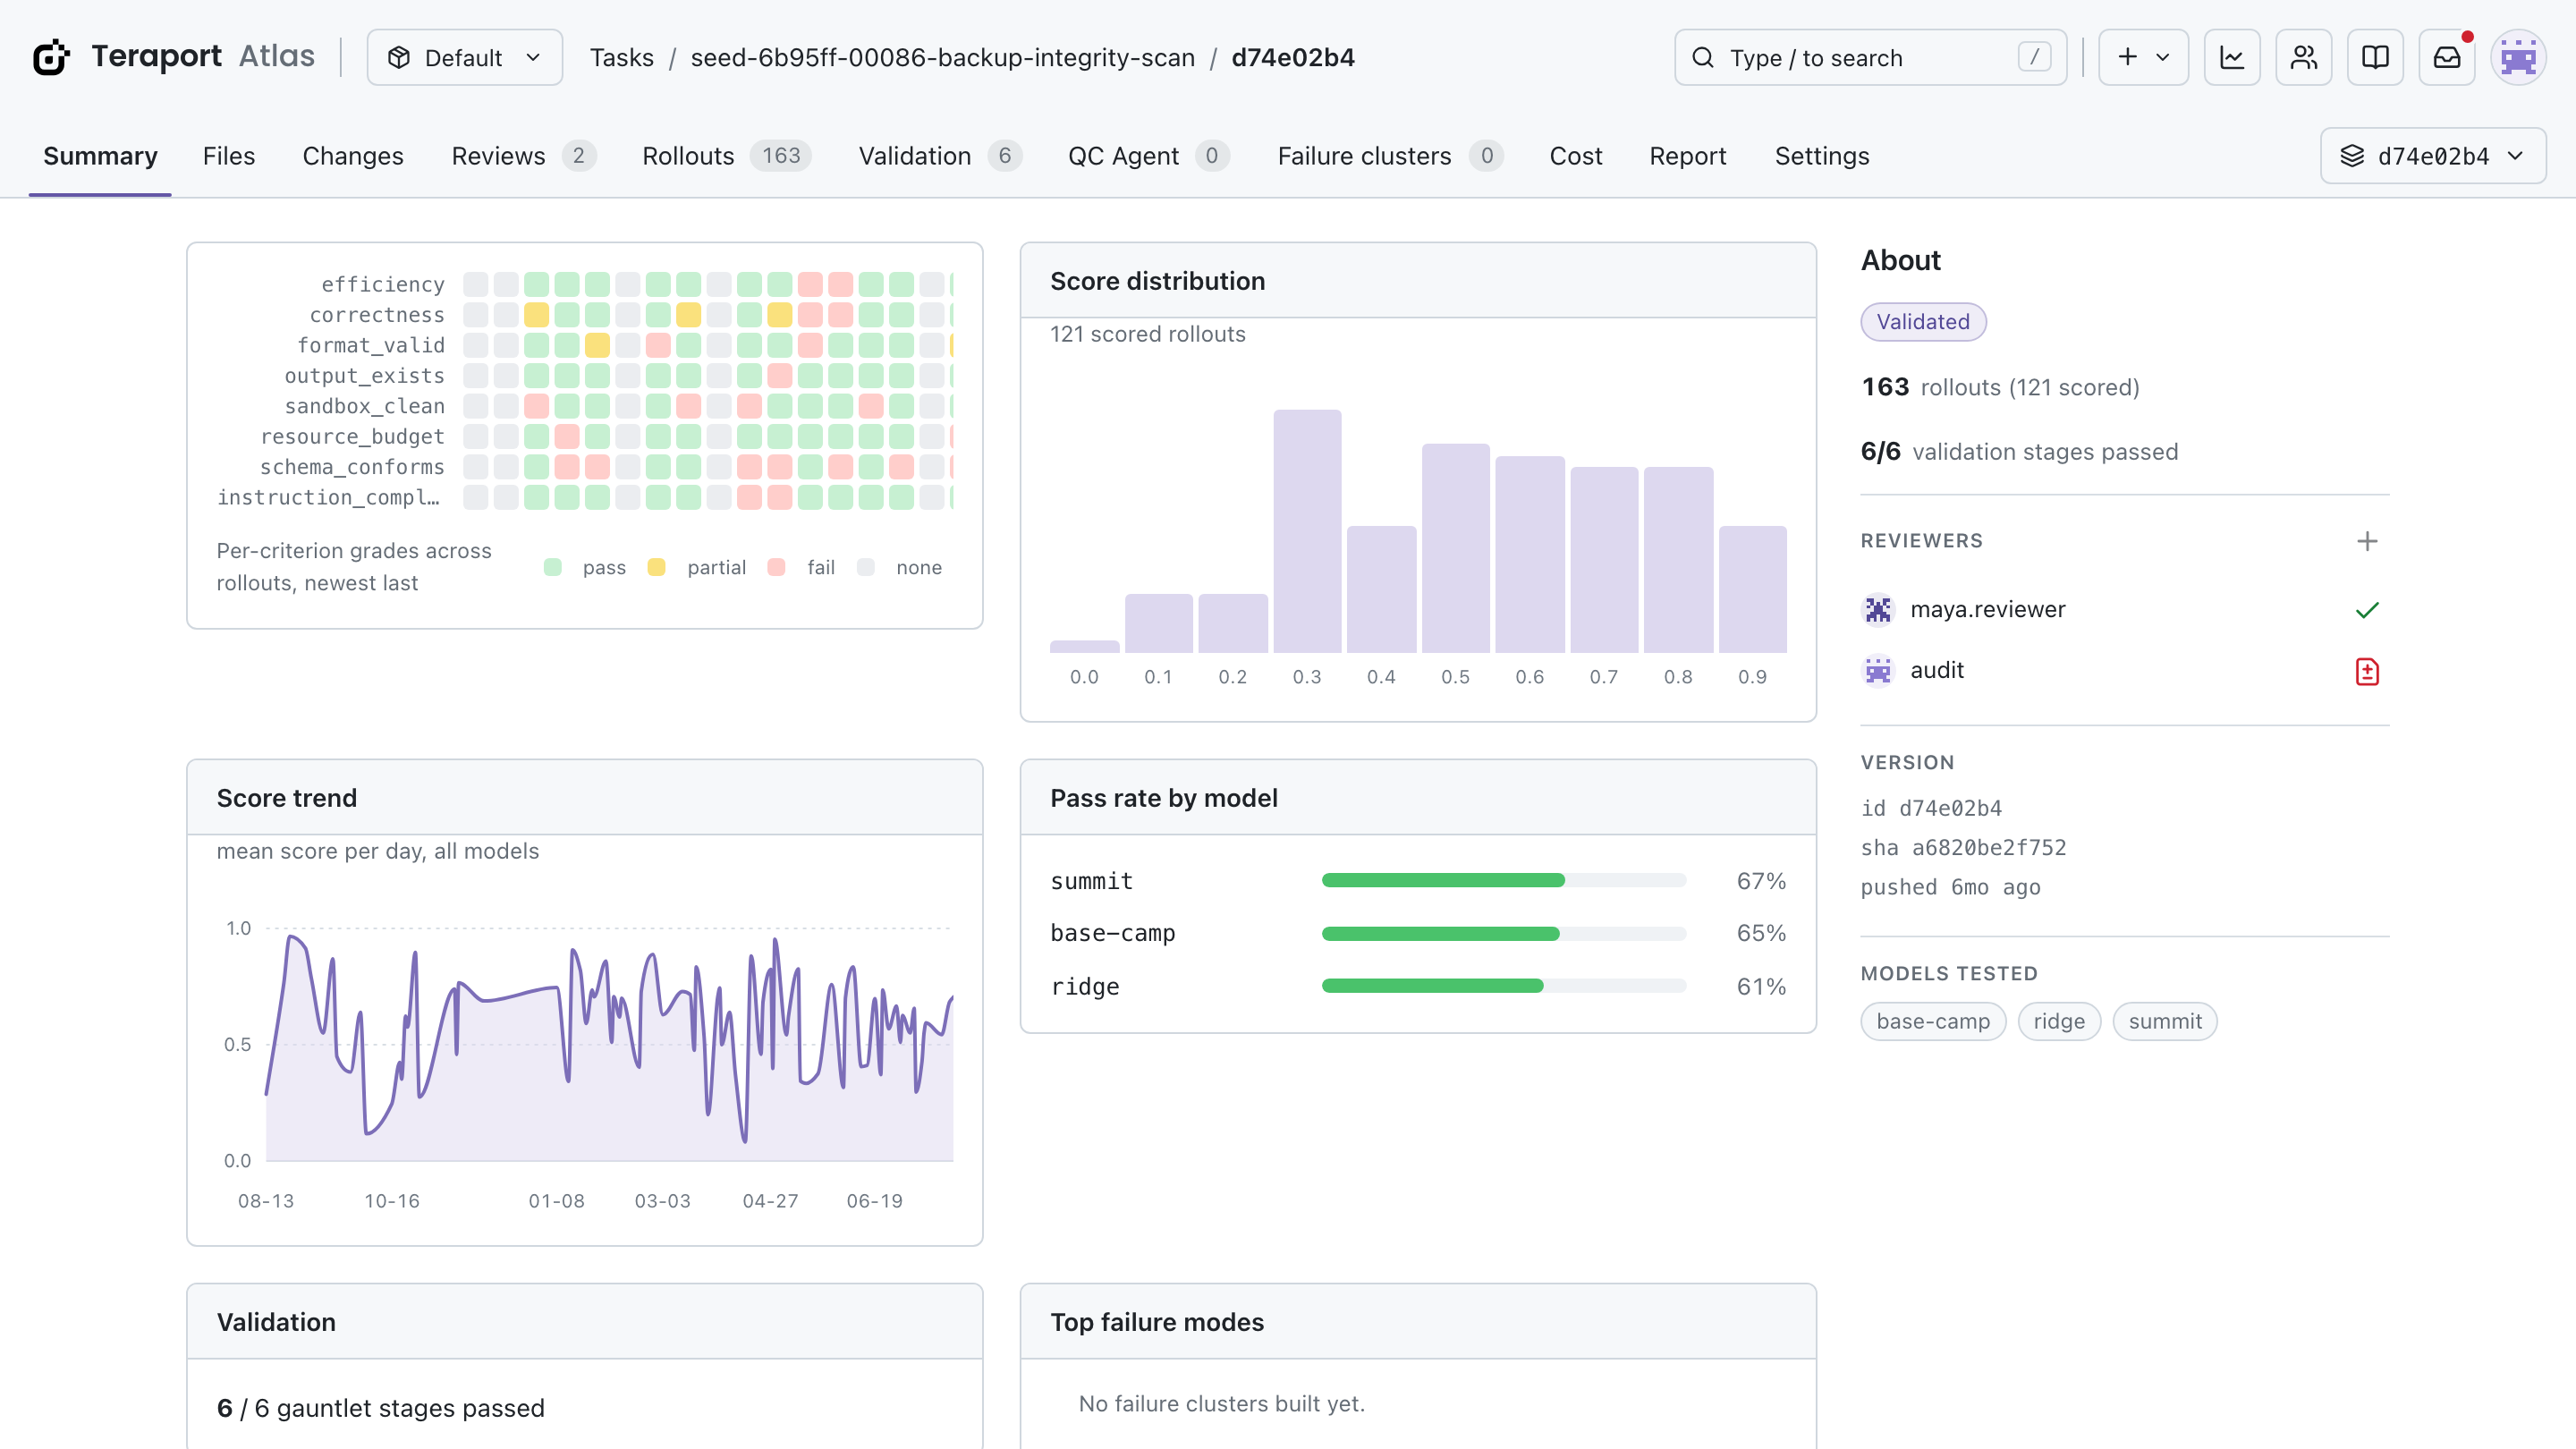Click the base-camp pass rate bar

[x=1503, y=933]
